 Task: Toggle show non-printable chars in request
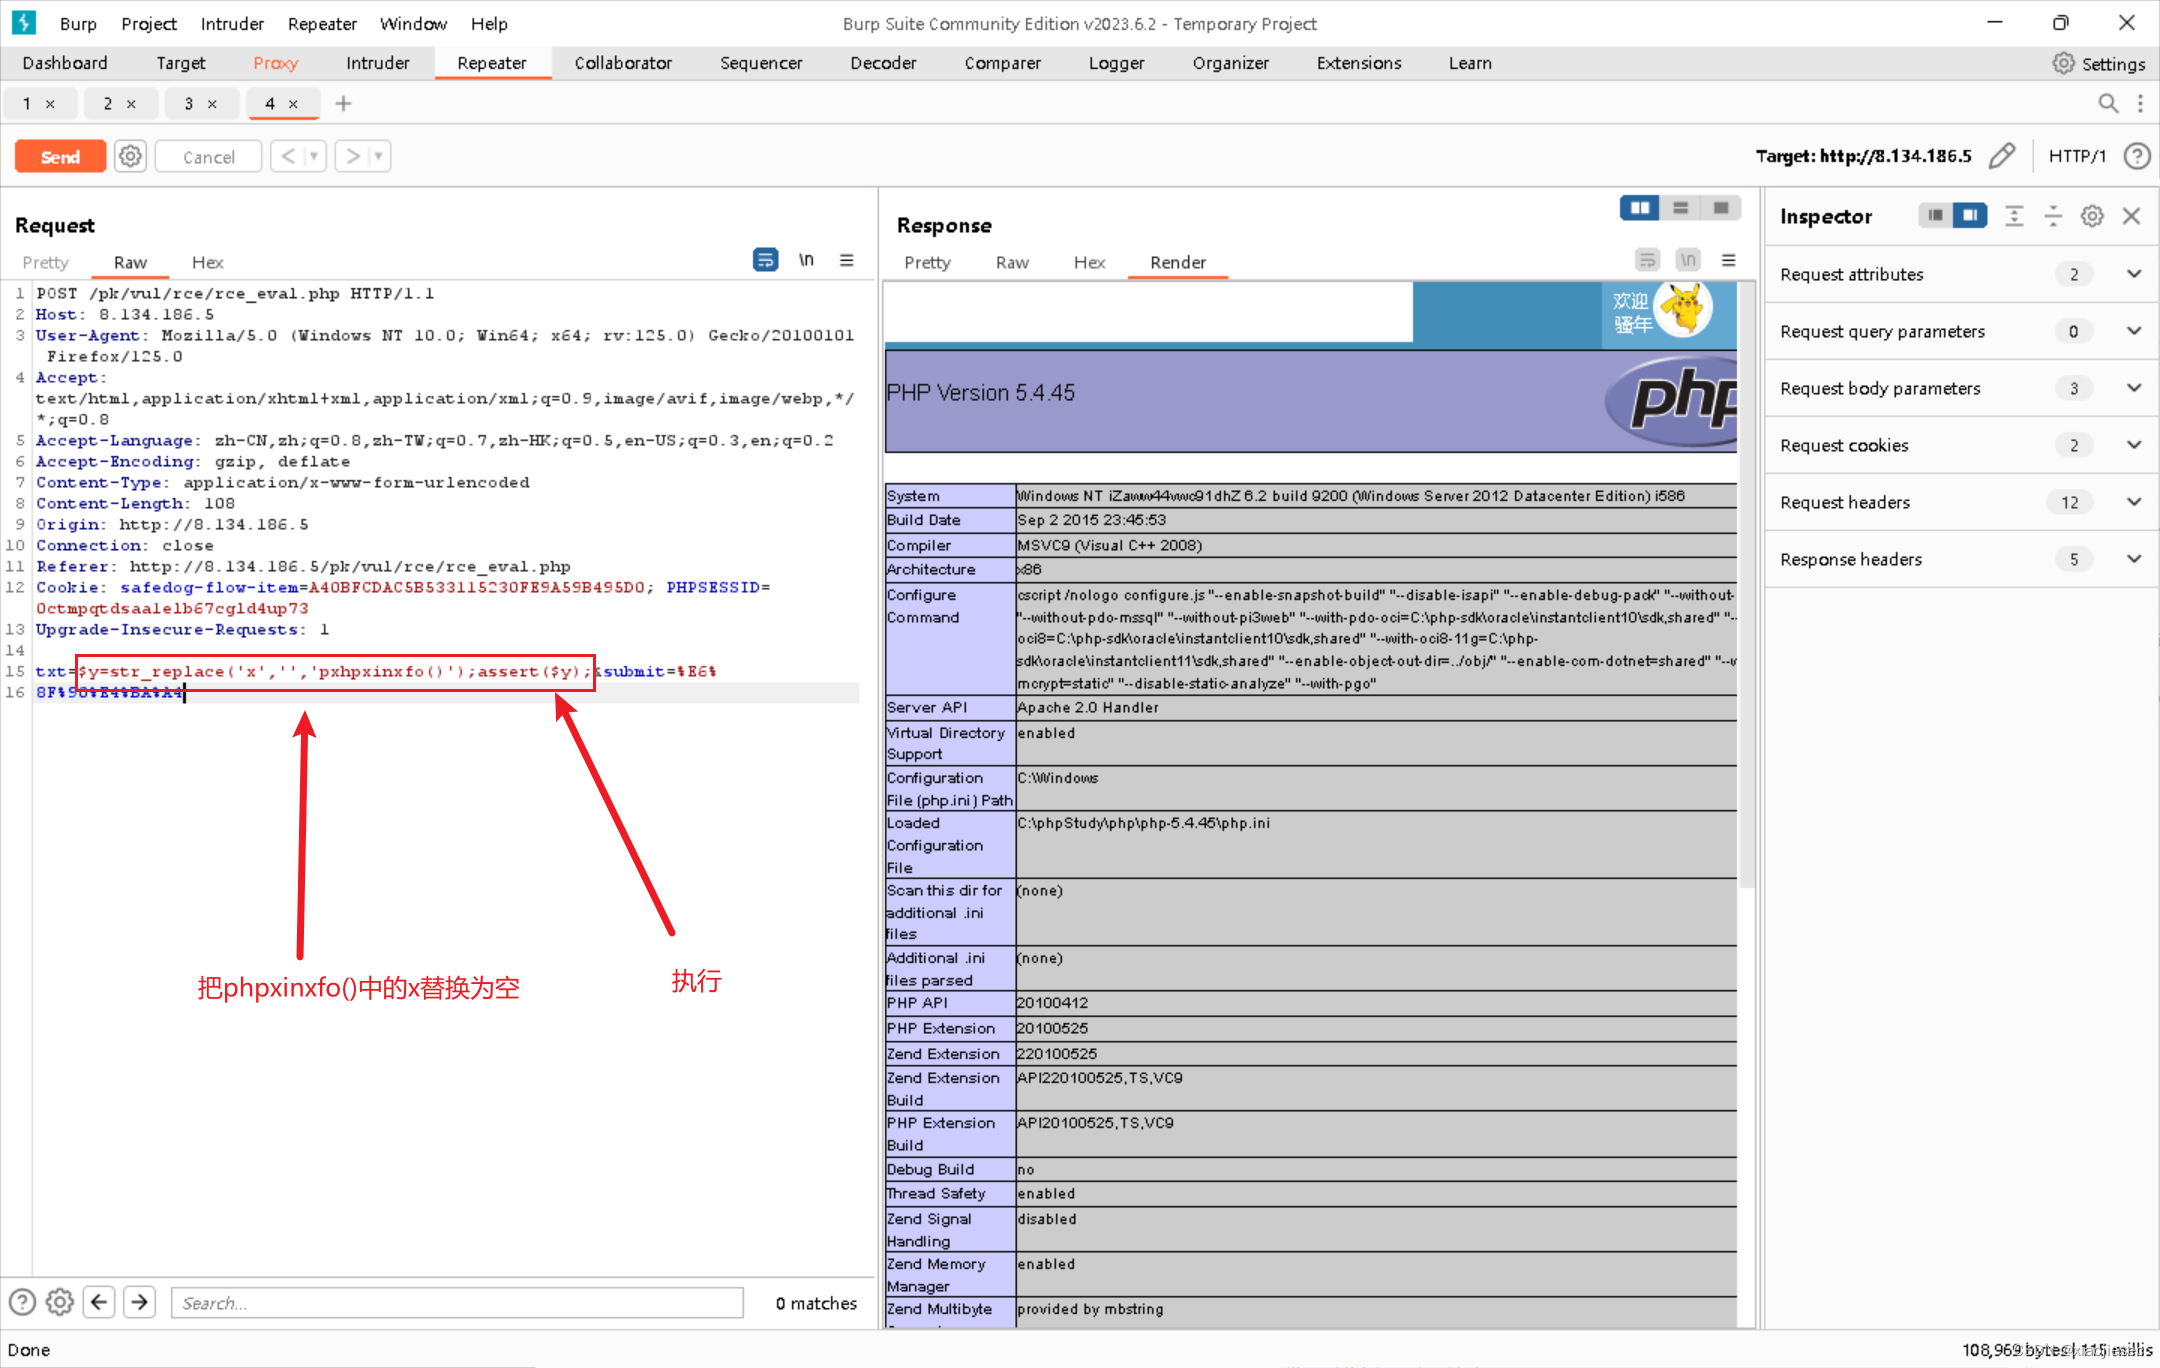click(x=806, y=260)
